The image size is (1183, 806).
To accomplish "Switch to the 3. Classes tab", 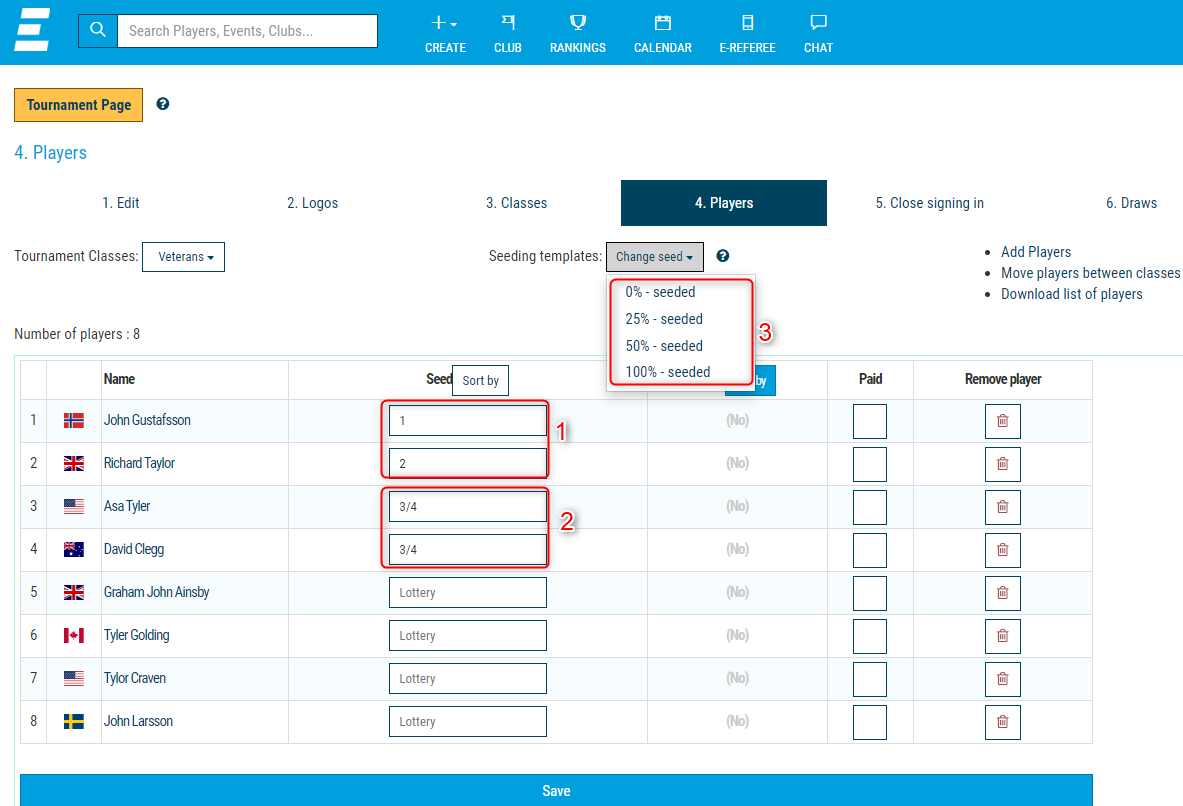I will click(516, 203).
